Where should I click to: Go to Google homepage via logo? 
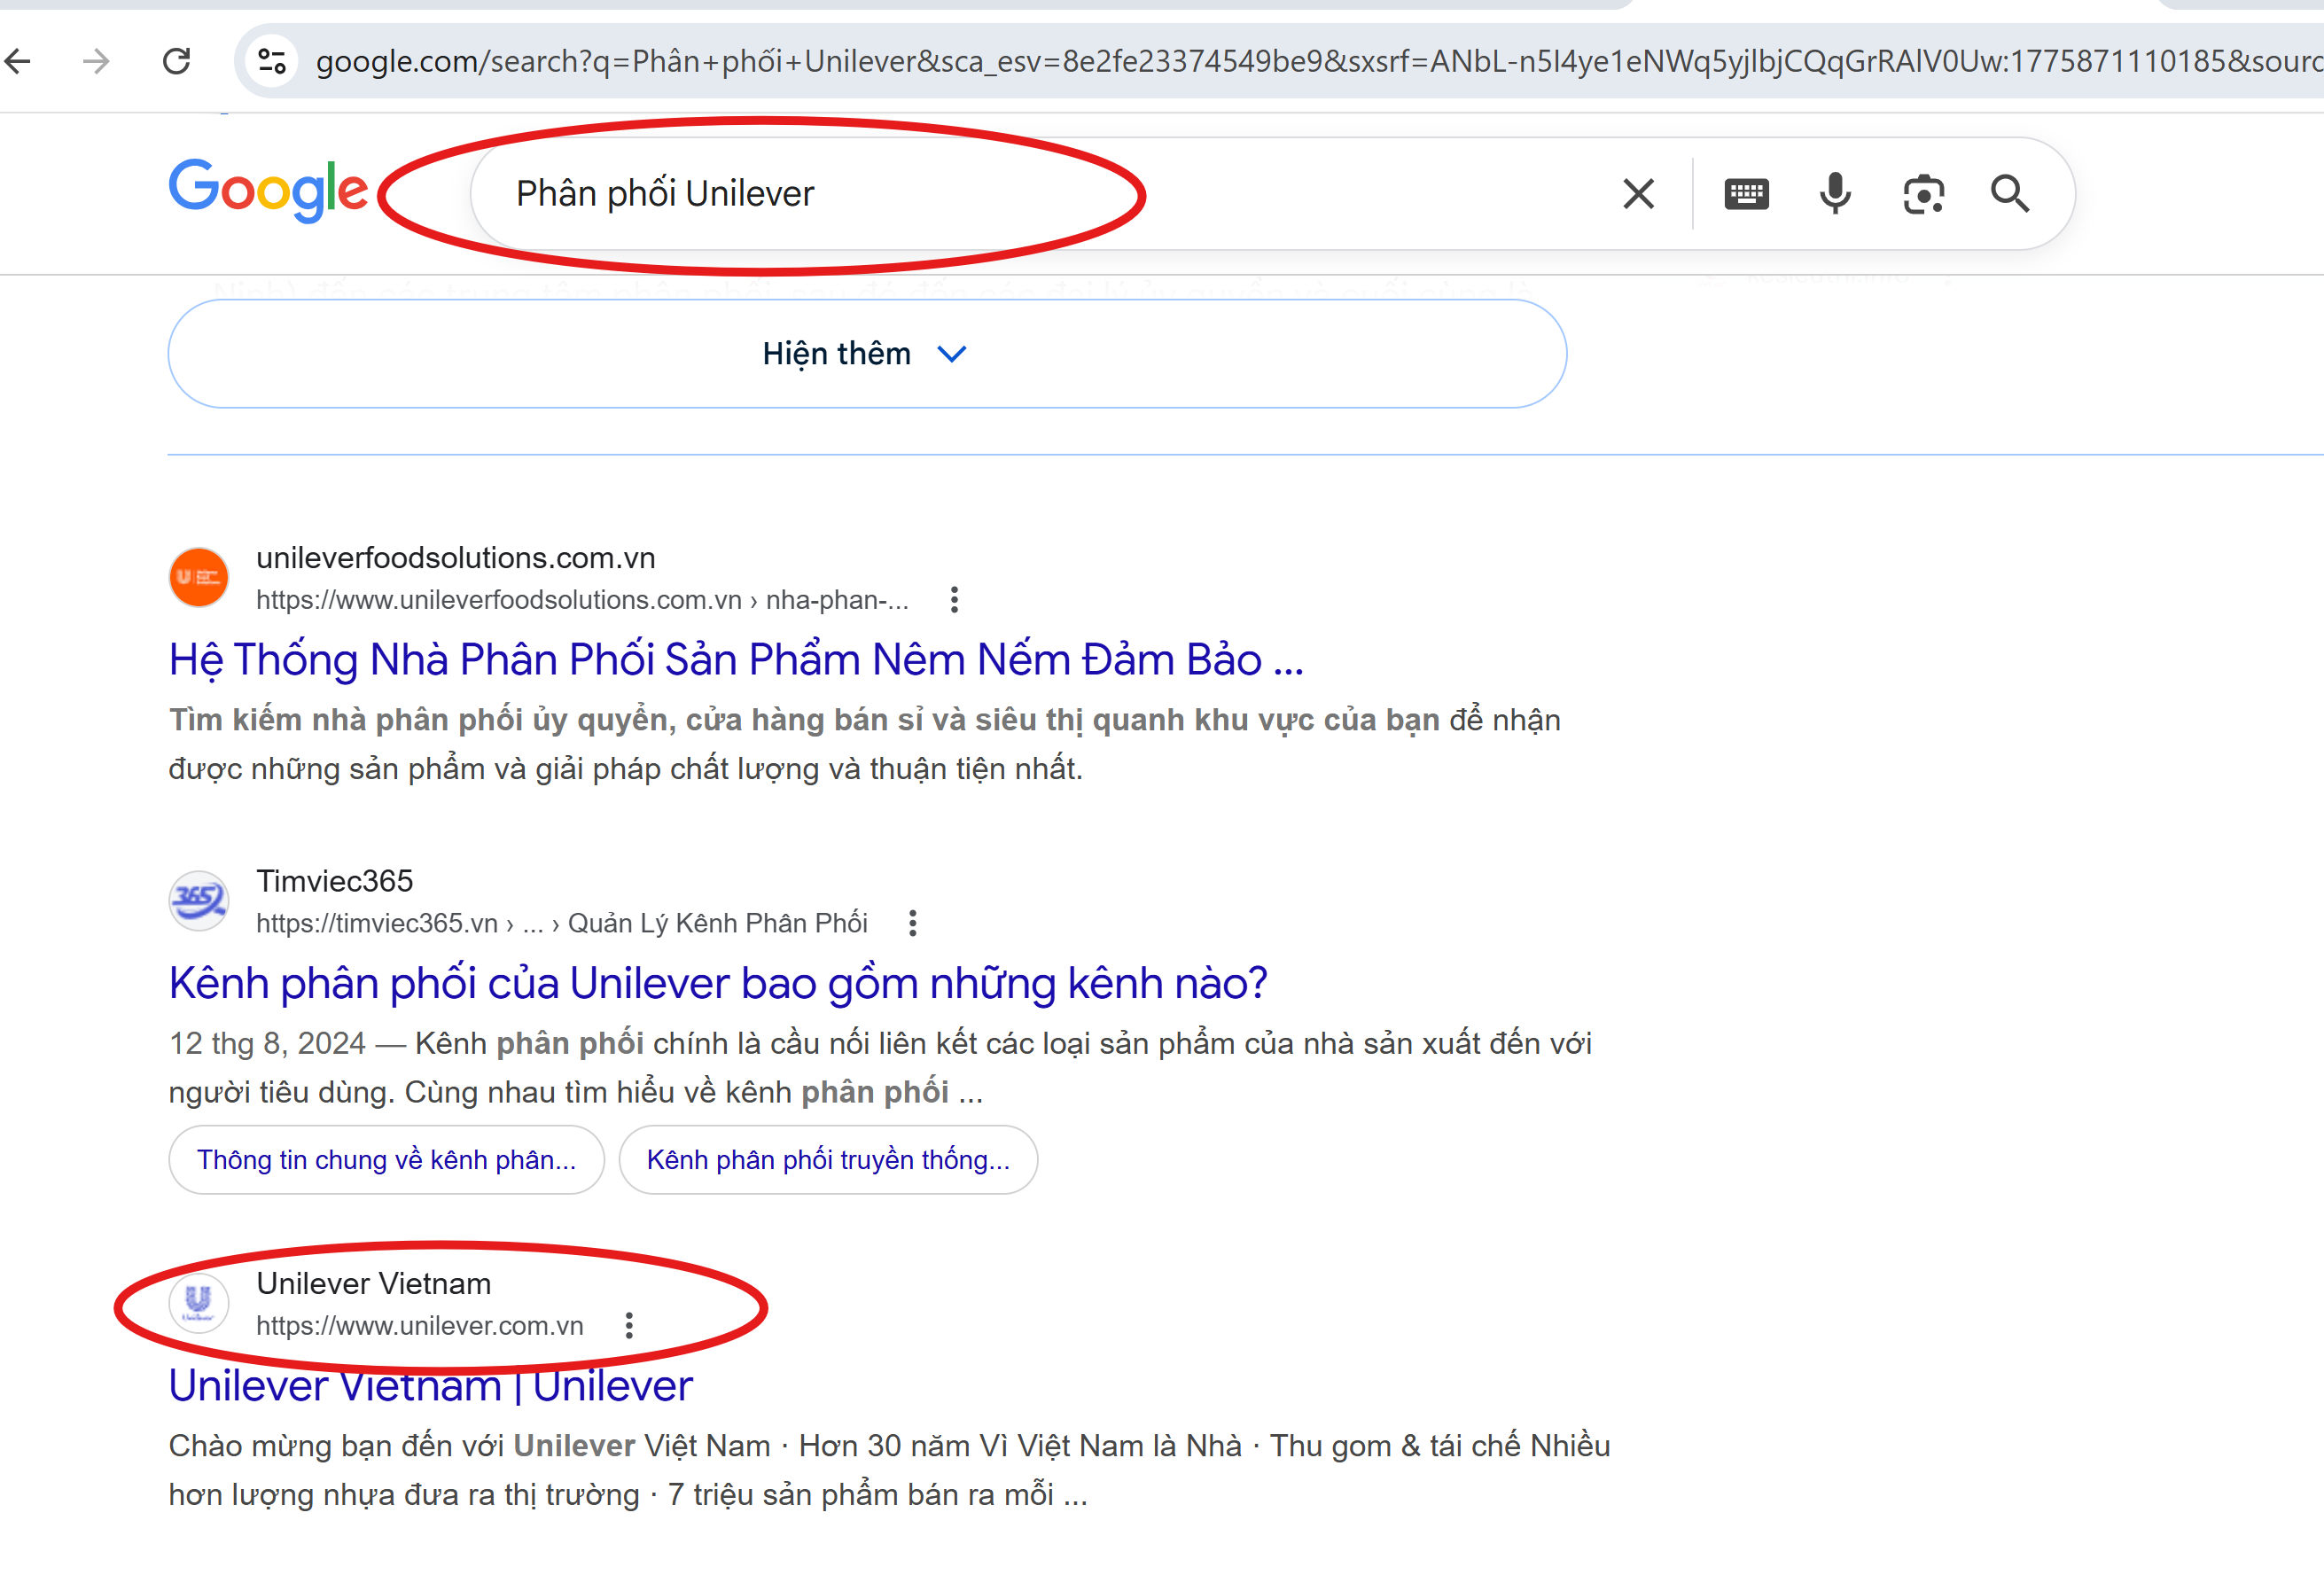(x=268, y=188)
